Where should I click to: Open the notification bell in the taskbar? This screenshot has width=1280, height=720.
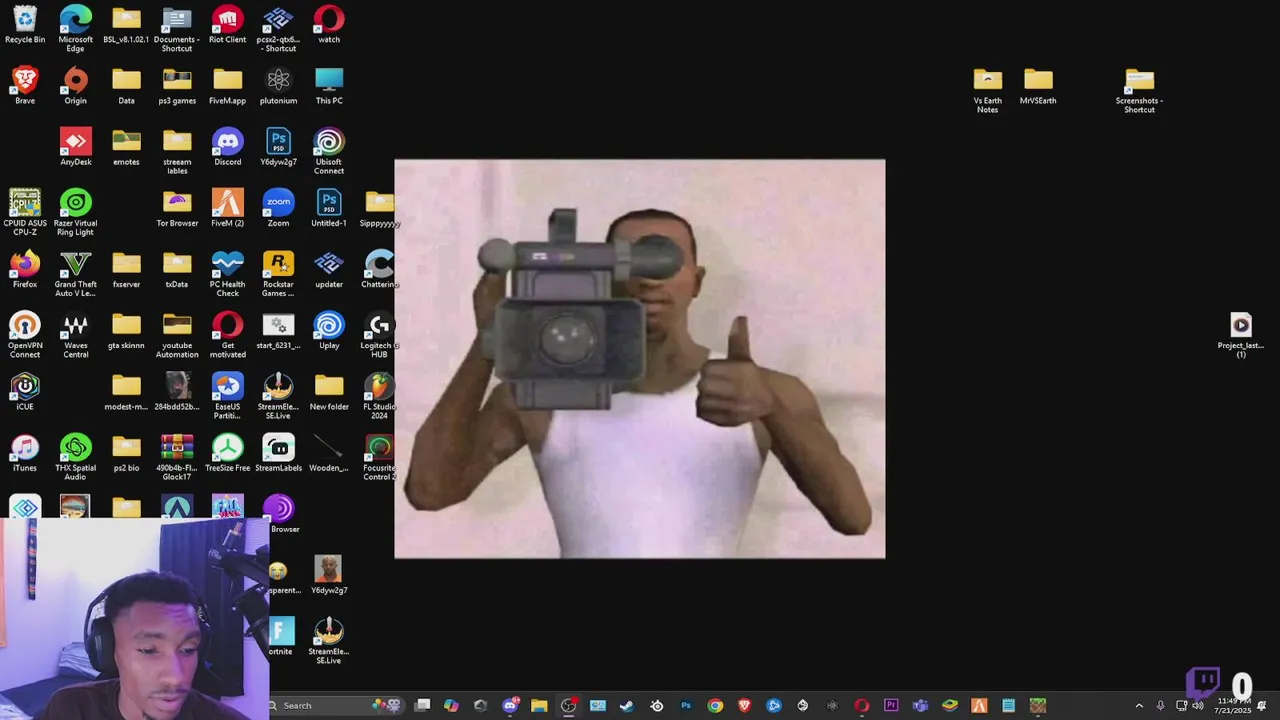[x=1262, y=706]
